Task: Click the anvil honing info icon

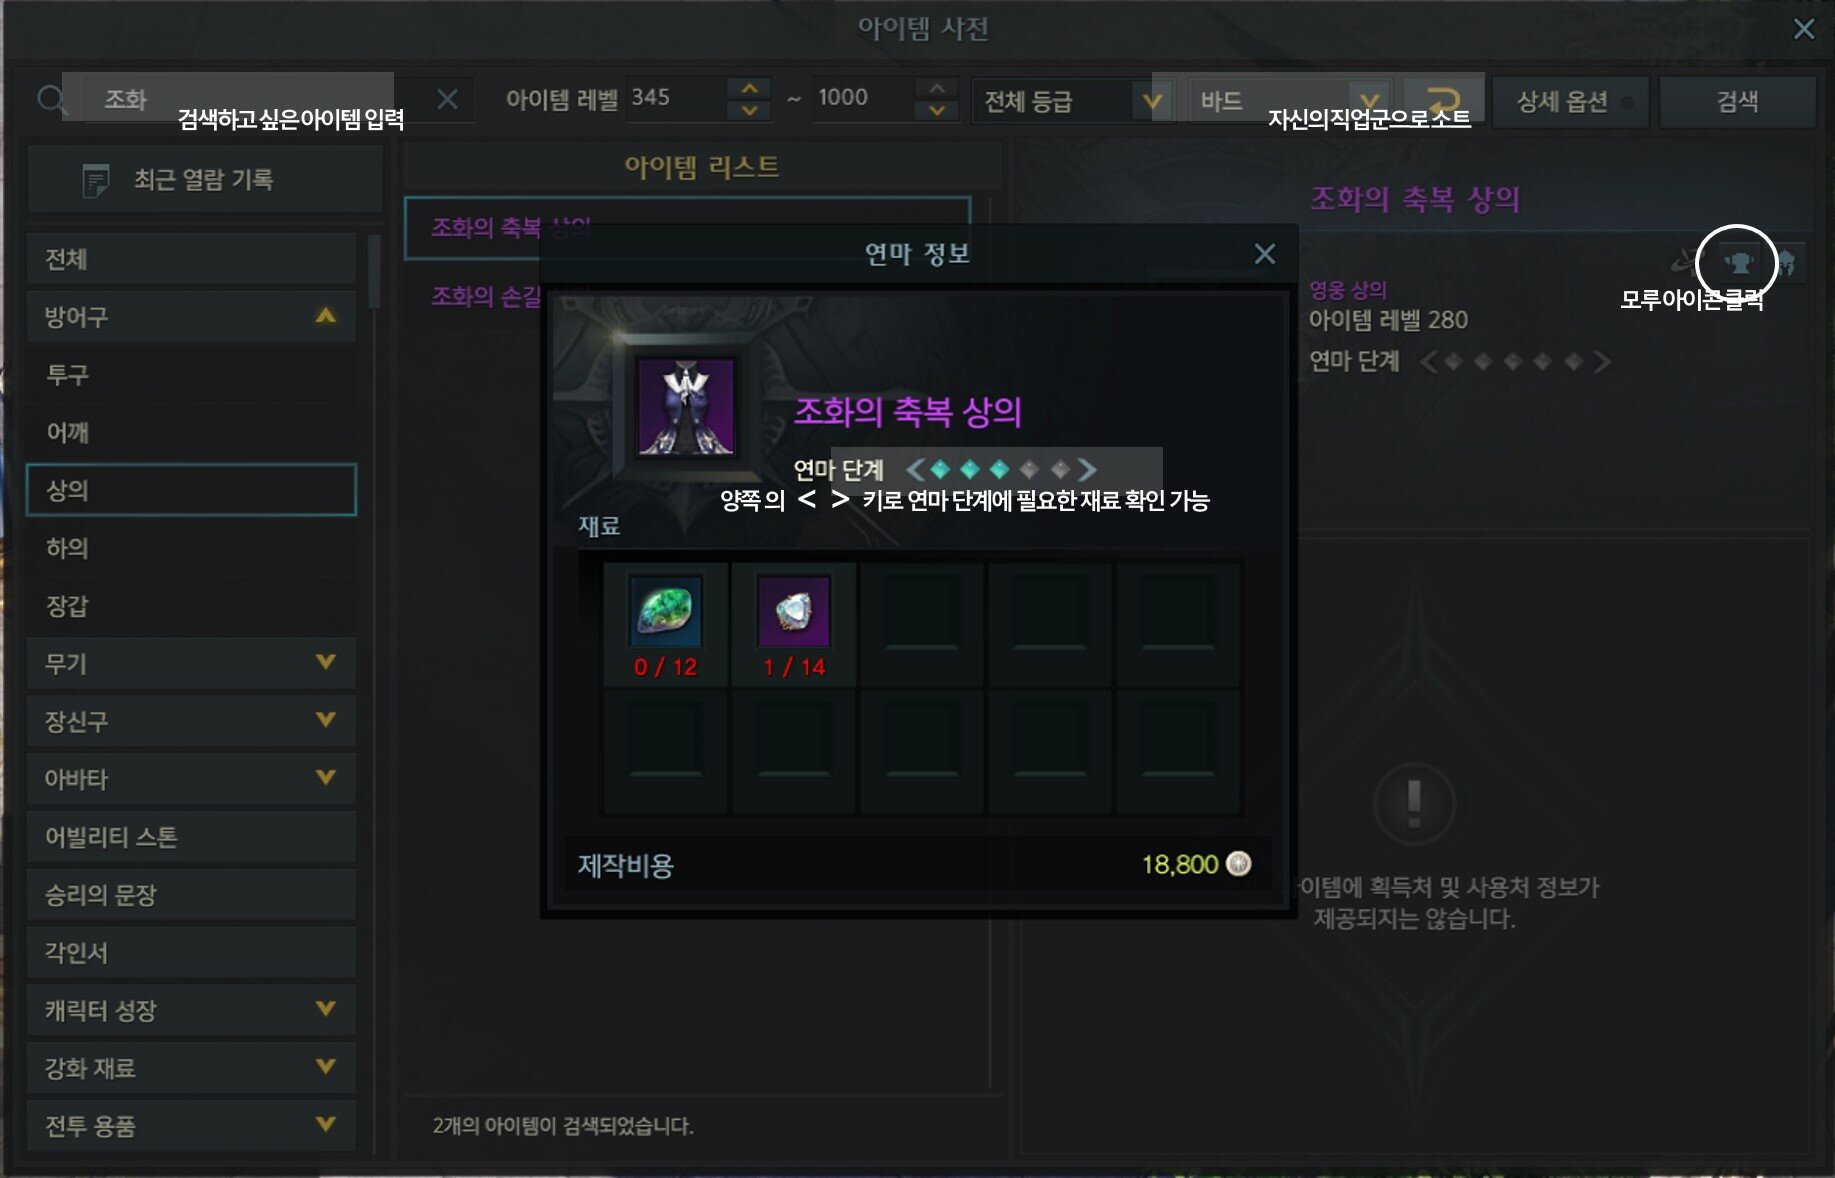Action: tap(1739, 264)
